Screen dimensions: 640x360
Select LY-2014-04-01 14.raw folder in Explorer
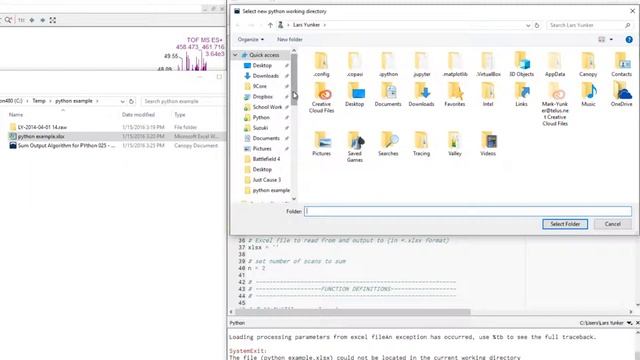coord(42,127)
